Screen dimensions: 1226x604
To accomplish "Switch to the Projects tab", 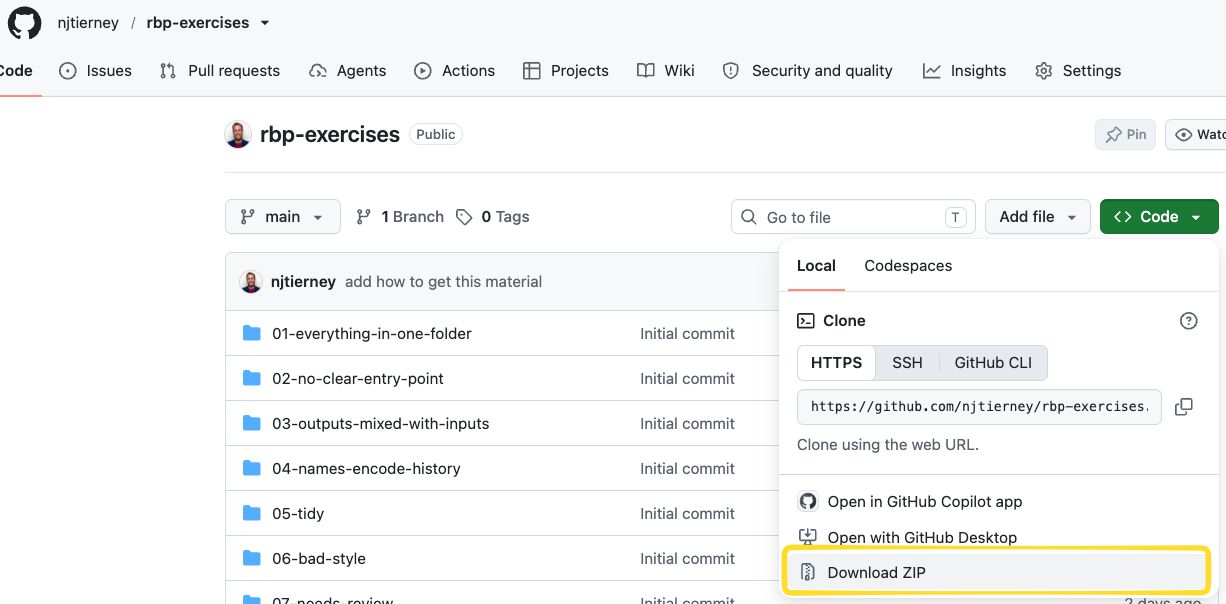I will 566,70.
